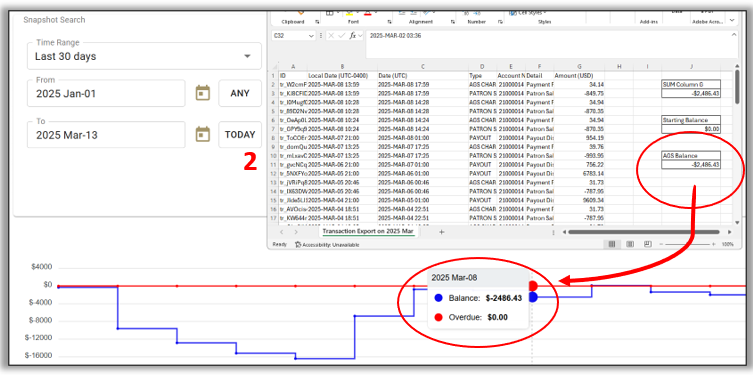The width and height of the screenshot is (753, 375).
Task: Select column J header in Excel
Action: pyautogui.click(x=691, y=67)
